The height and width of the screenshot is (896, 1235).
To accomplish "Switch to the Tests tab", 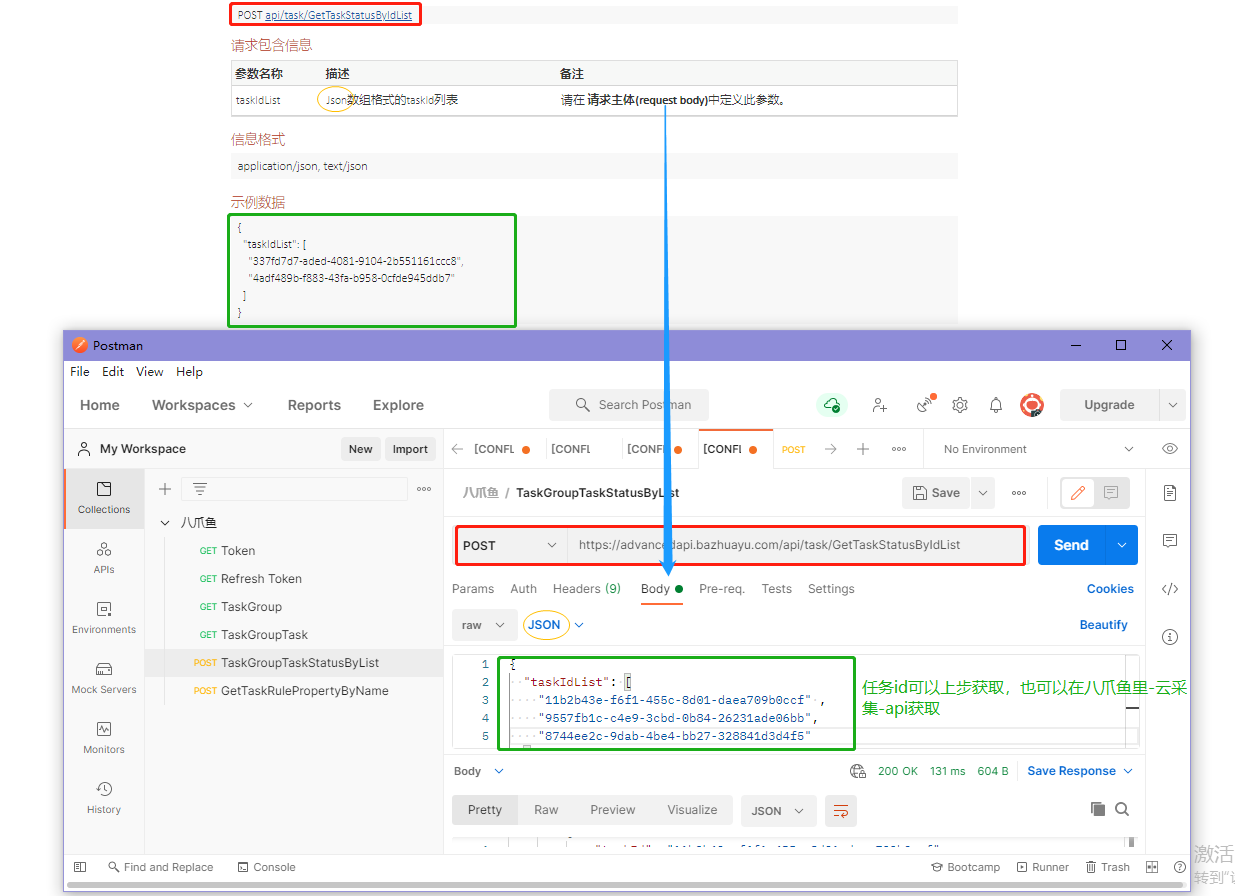I will (777, 589).
